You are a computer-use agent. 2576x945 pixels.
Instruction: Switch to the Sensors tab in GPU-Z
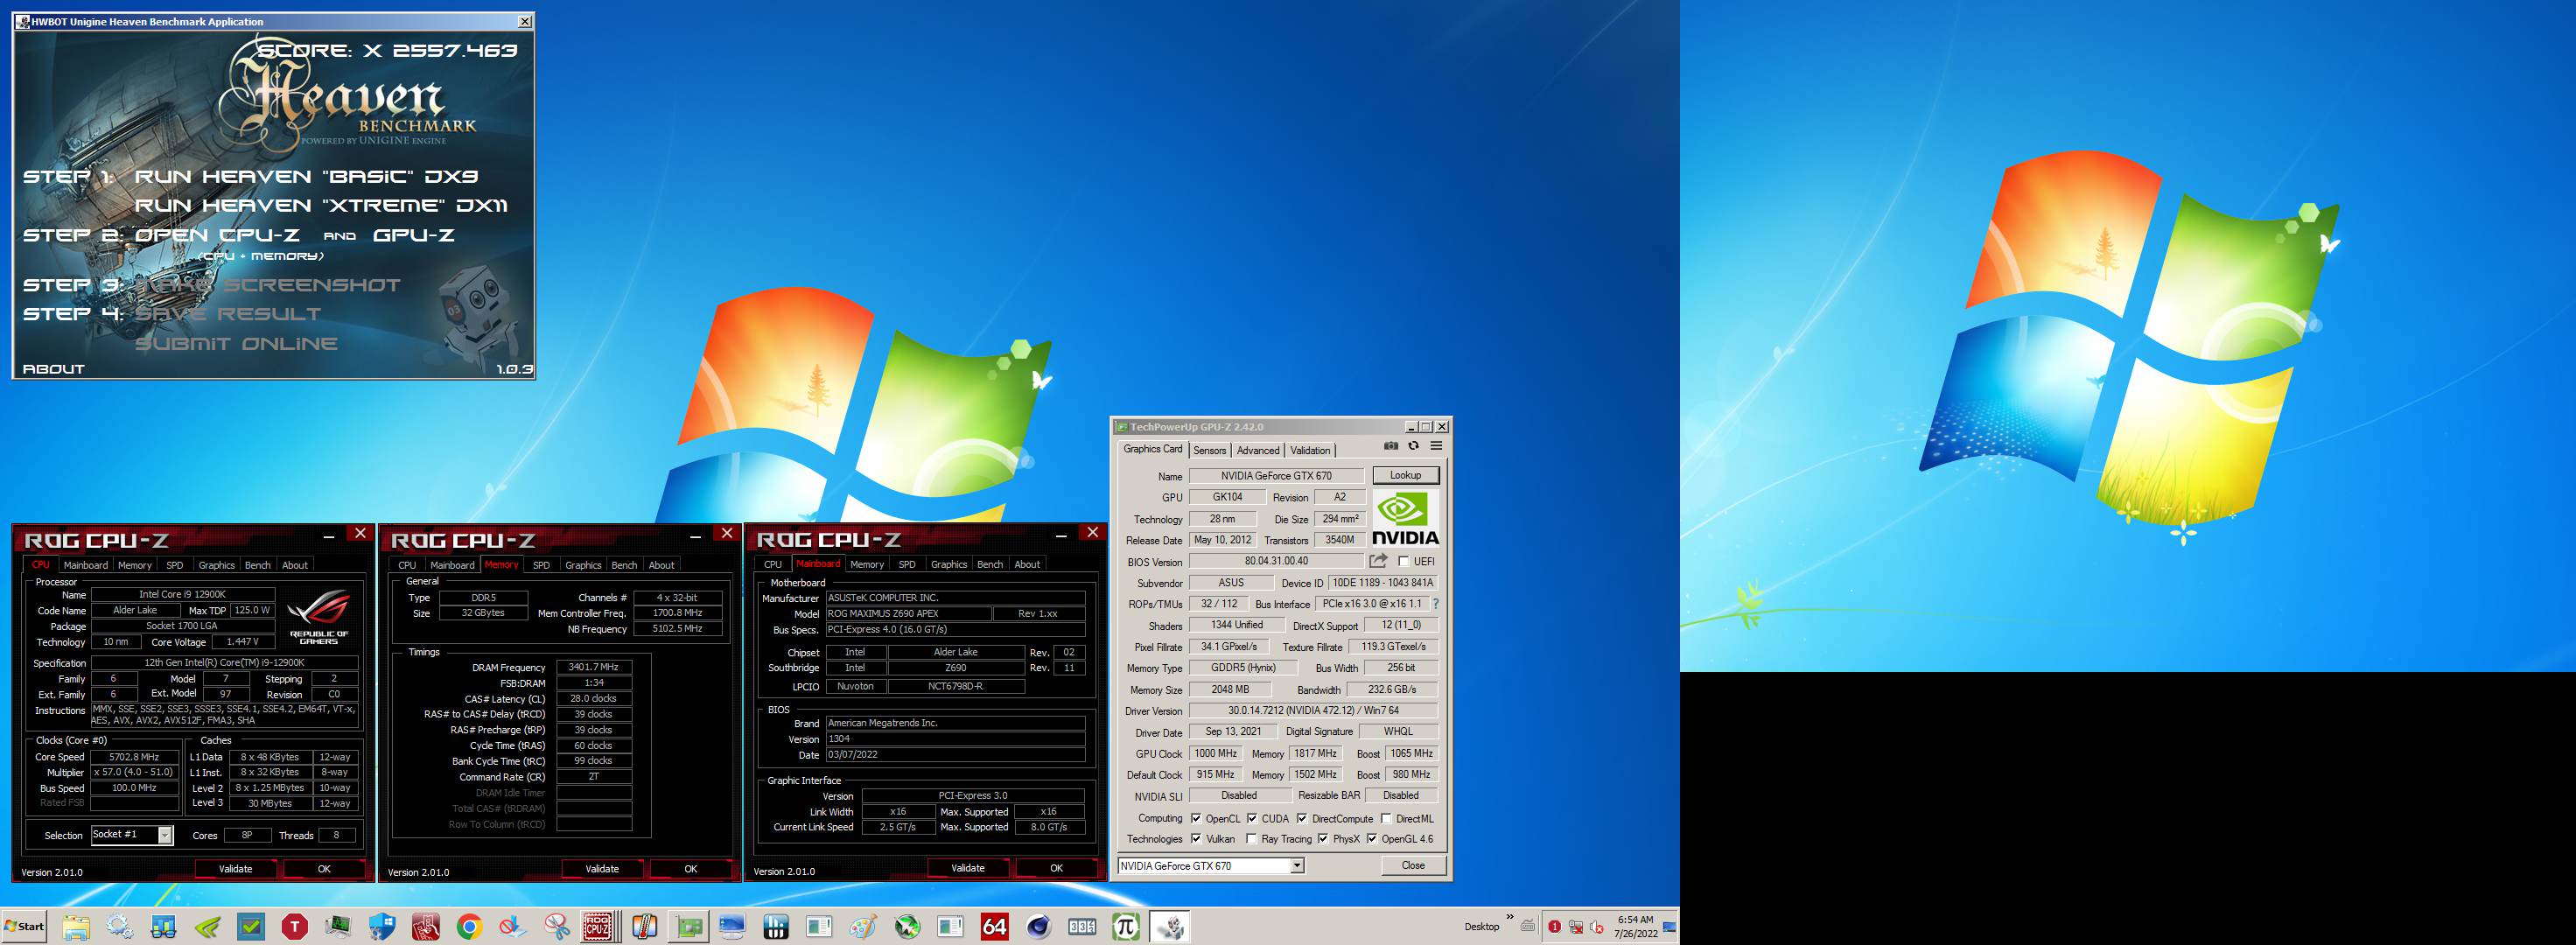[x=1209, y=450]
